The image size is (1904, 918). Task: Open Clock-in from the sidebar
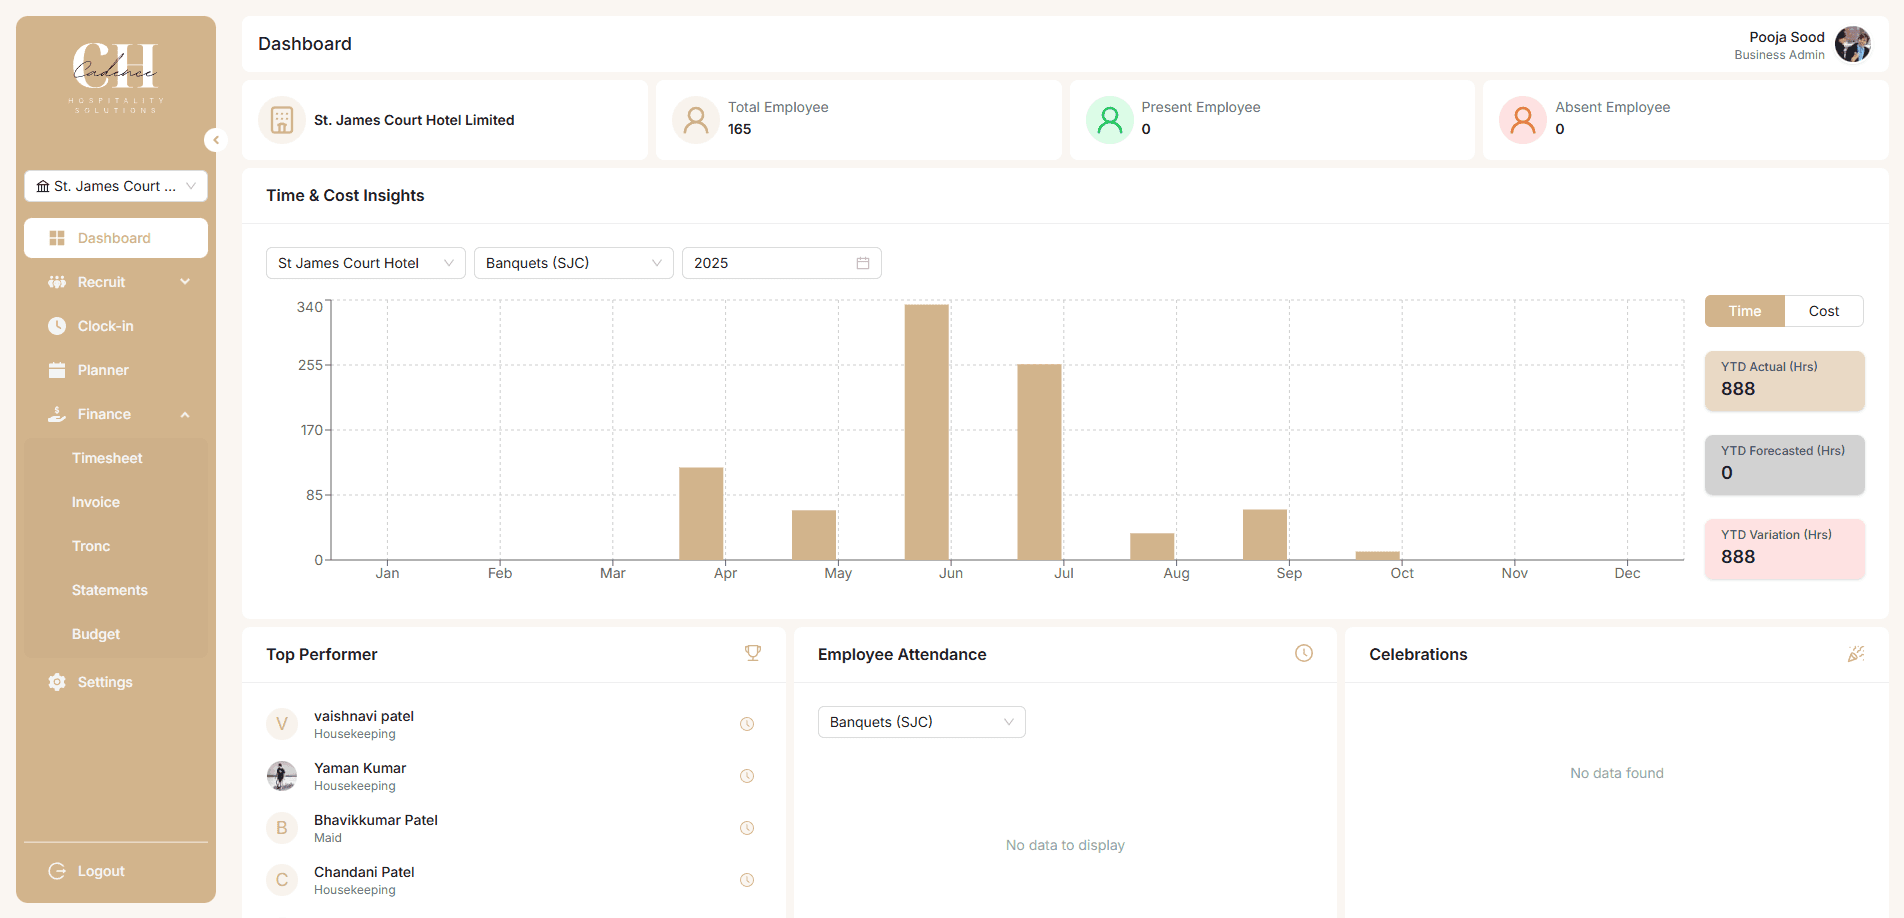click(x=116, y=326)
